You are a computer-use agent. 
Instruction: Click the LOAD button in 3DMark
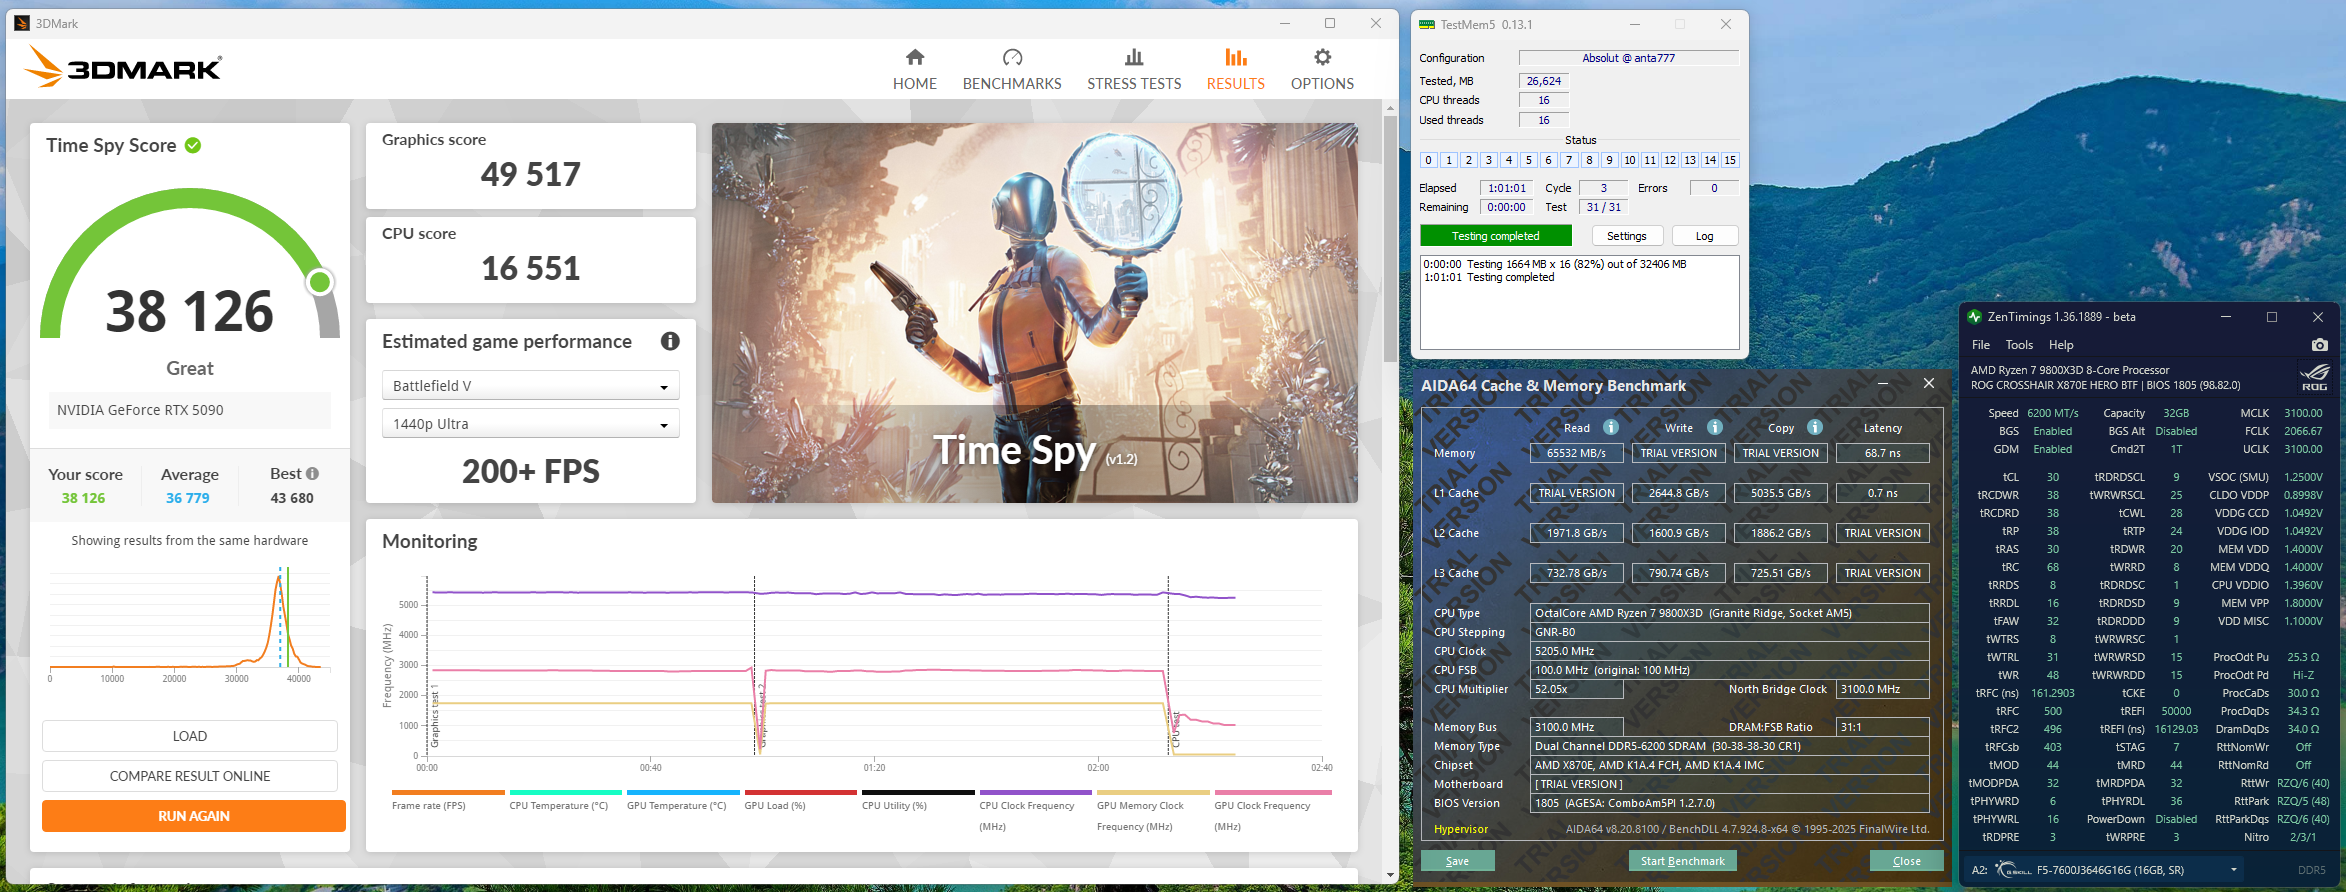tap(190, 736)
